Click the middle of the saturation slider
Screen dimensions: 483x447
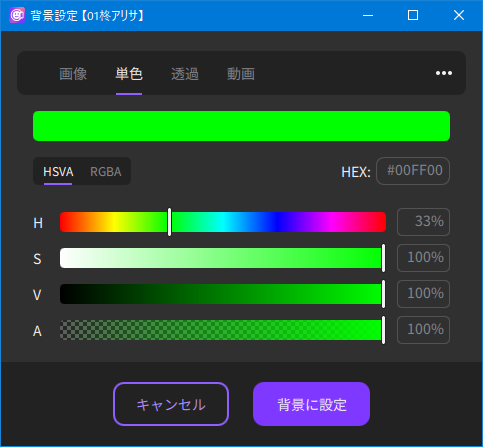223,258
